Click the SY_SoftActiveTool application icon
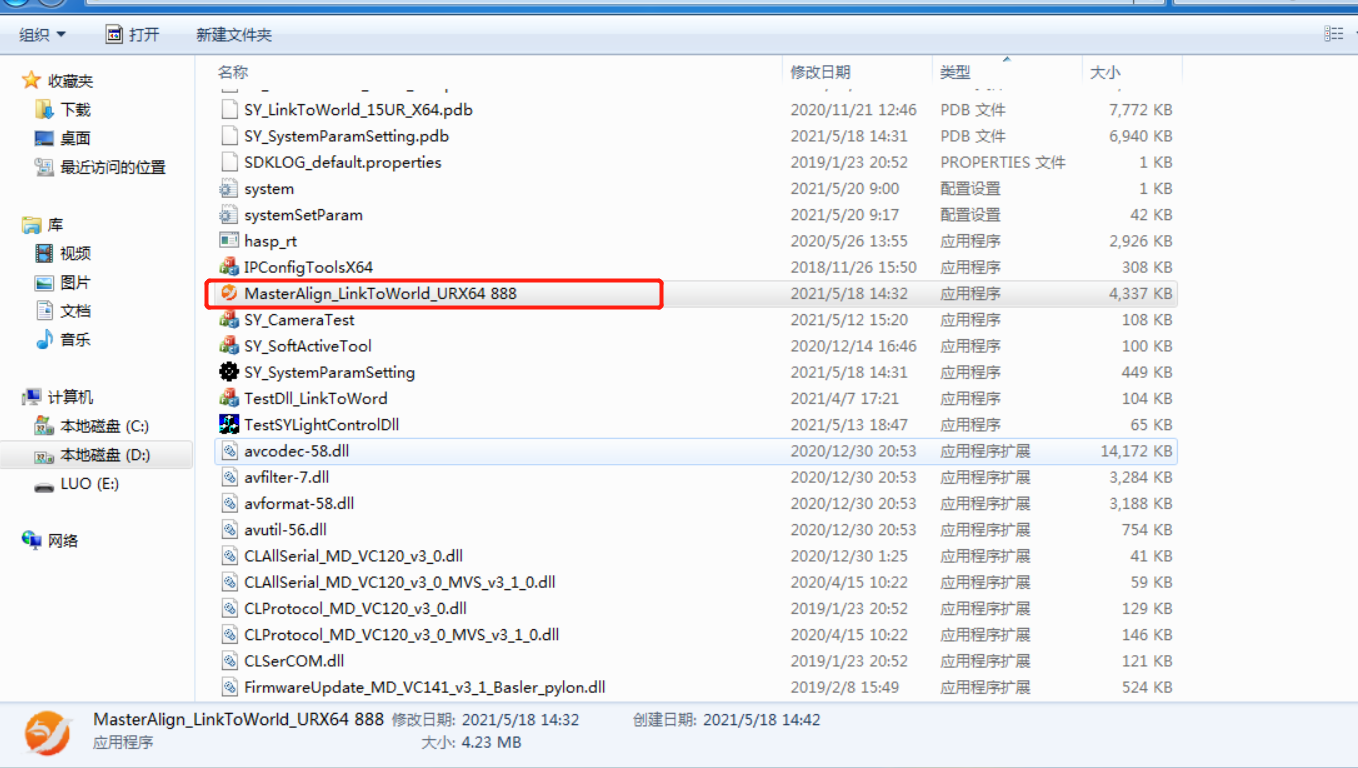 pyautogui.click(x=229, y=346)
